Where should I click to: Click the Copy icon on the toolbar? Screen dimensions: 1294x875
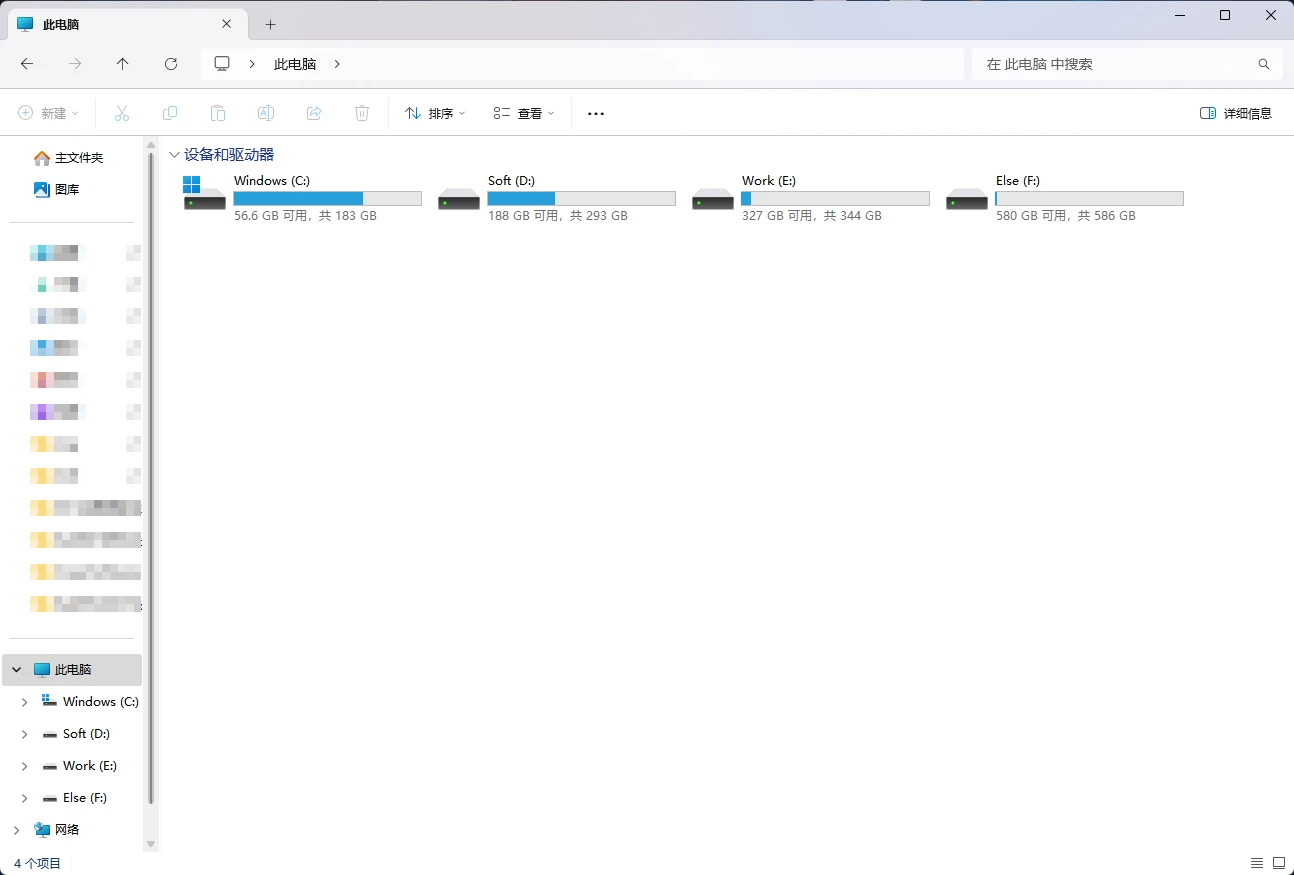(x=170, y=113)
